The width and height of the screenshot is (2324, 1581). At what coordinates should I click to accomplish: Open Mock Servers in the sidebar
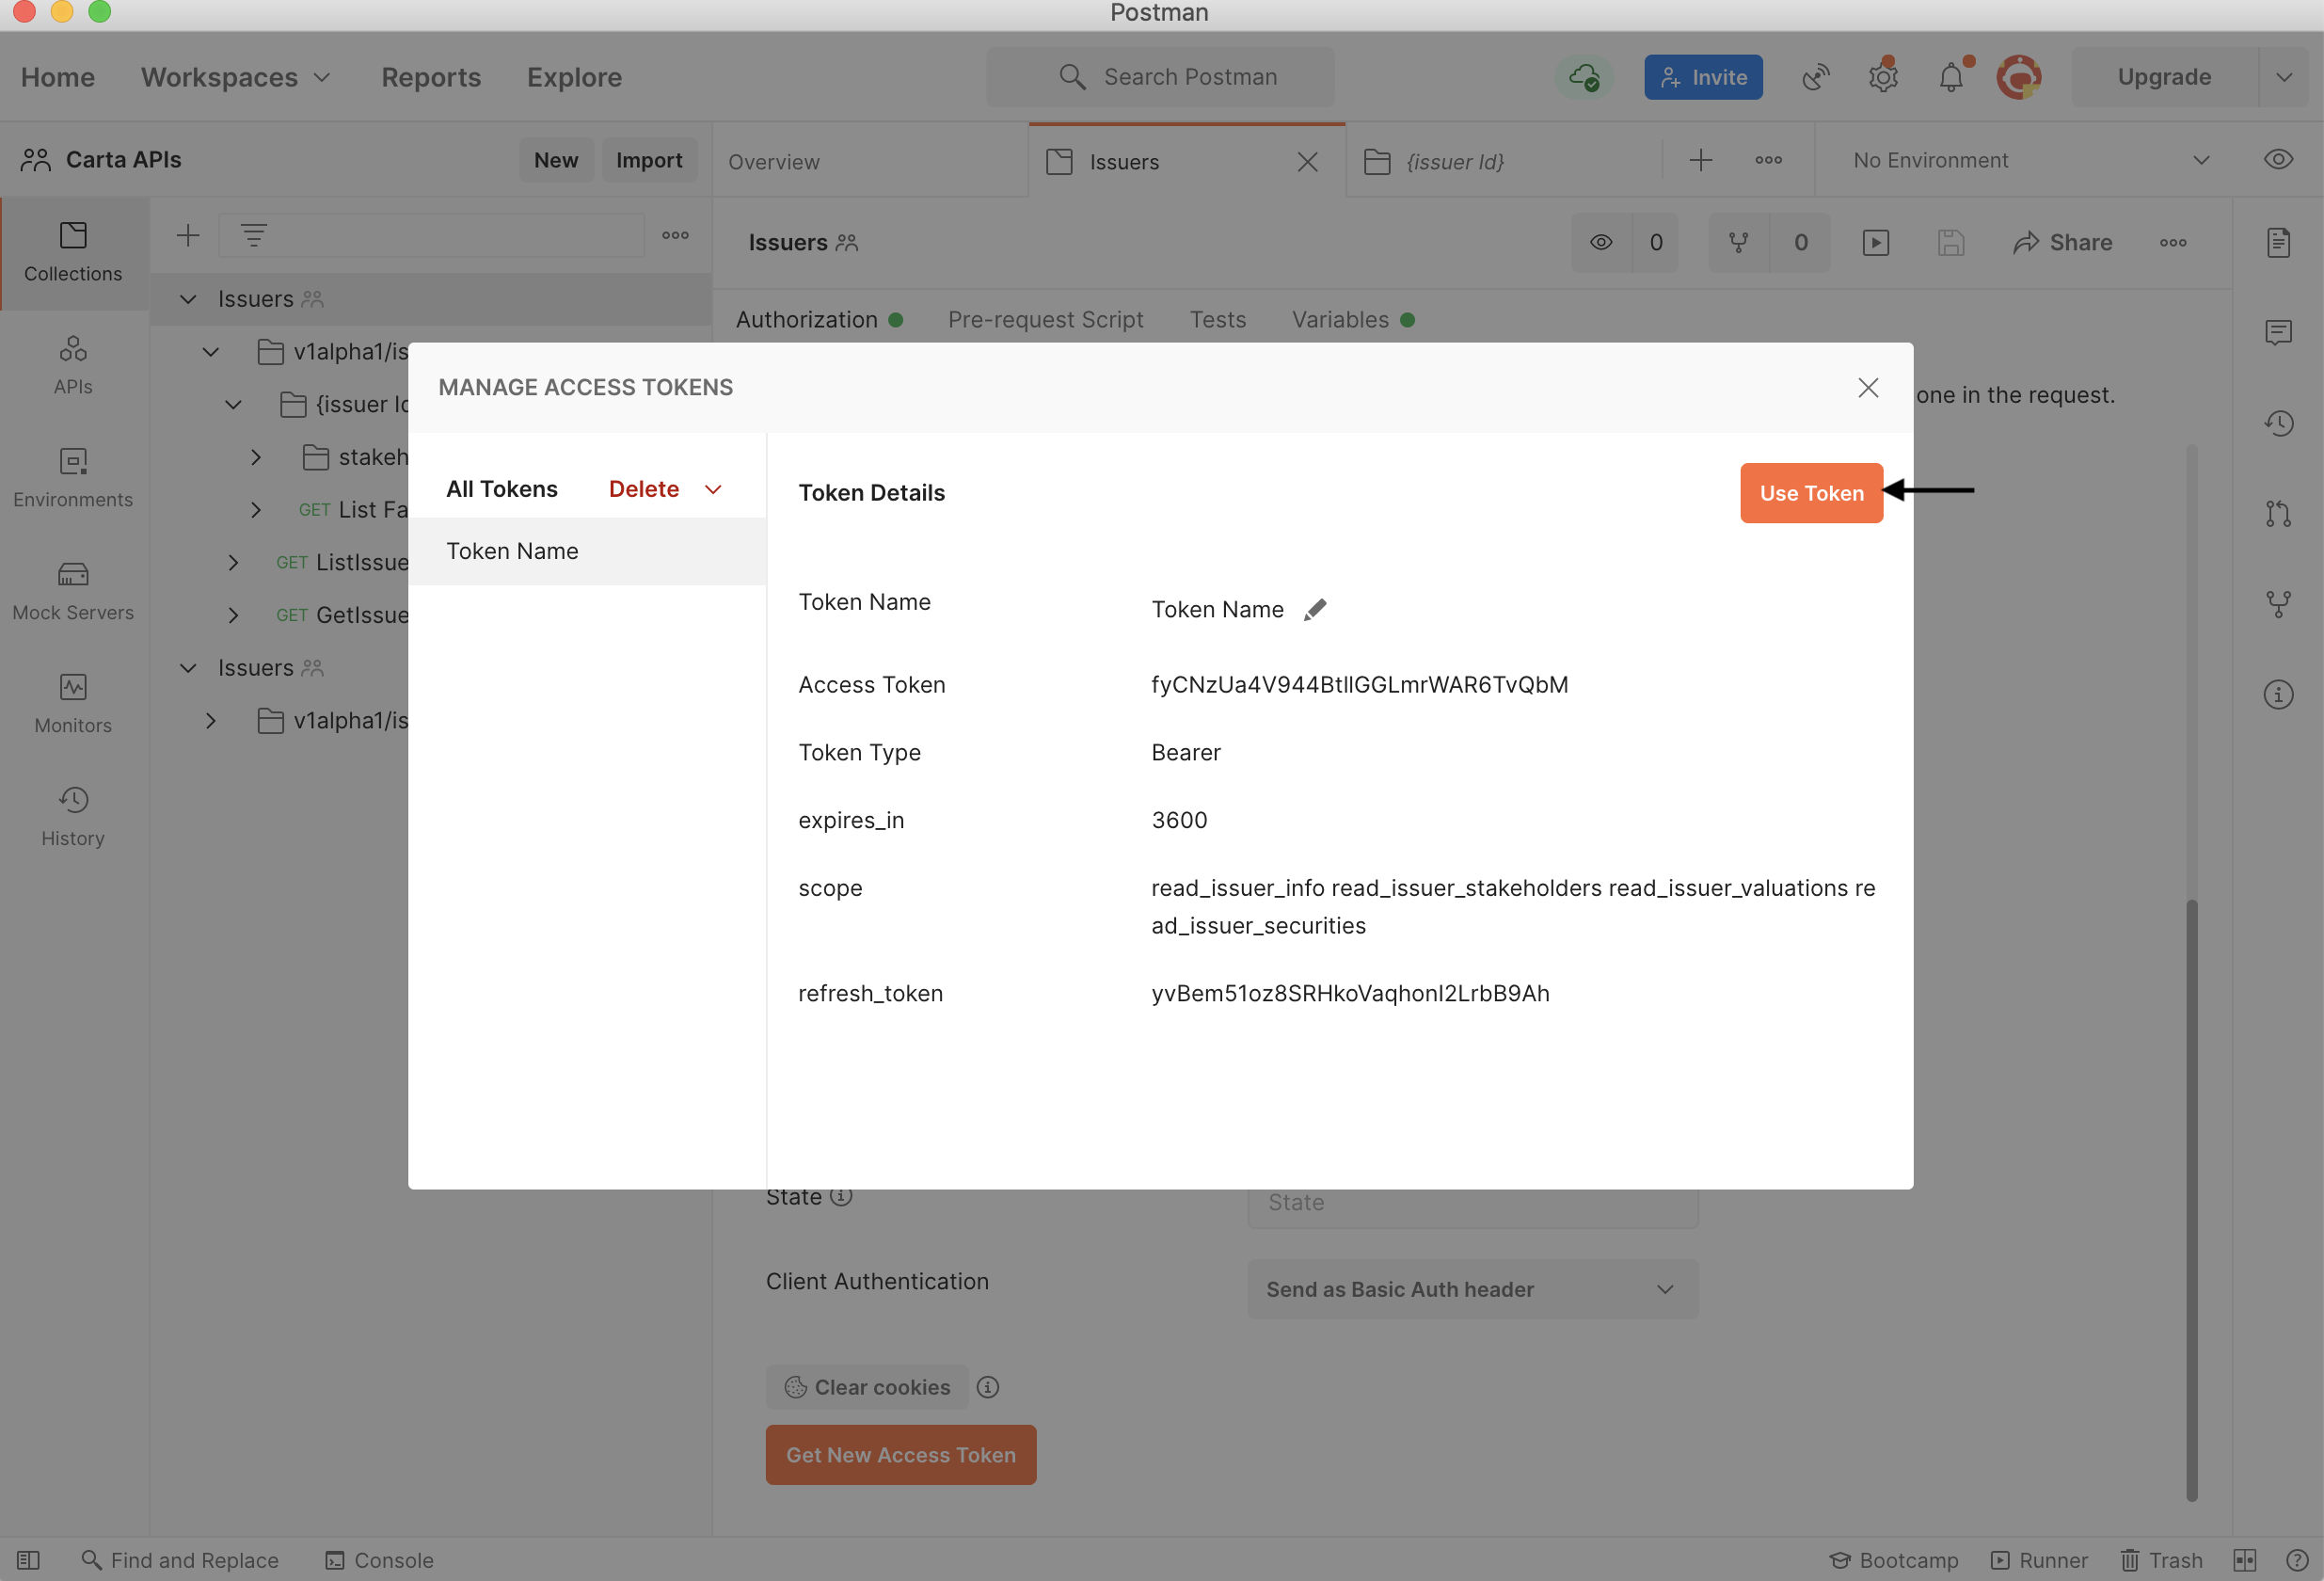73,592
